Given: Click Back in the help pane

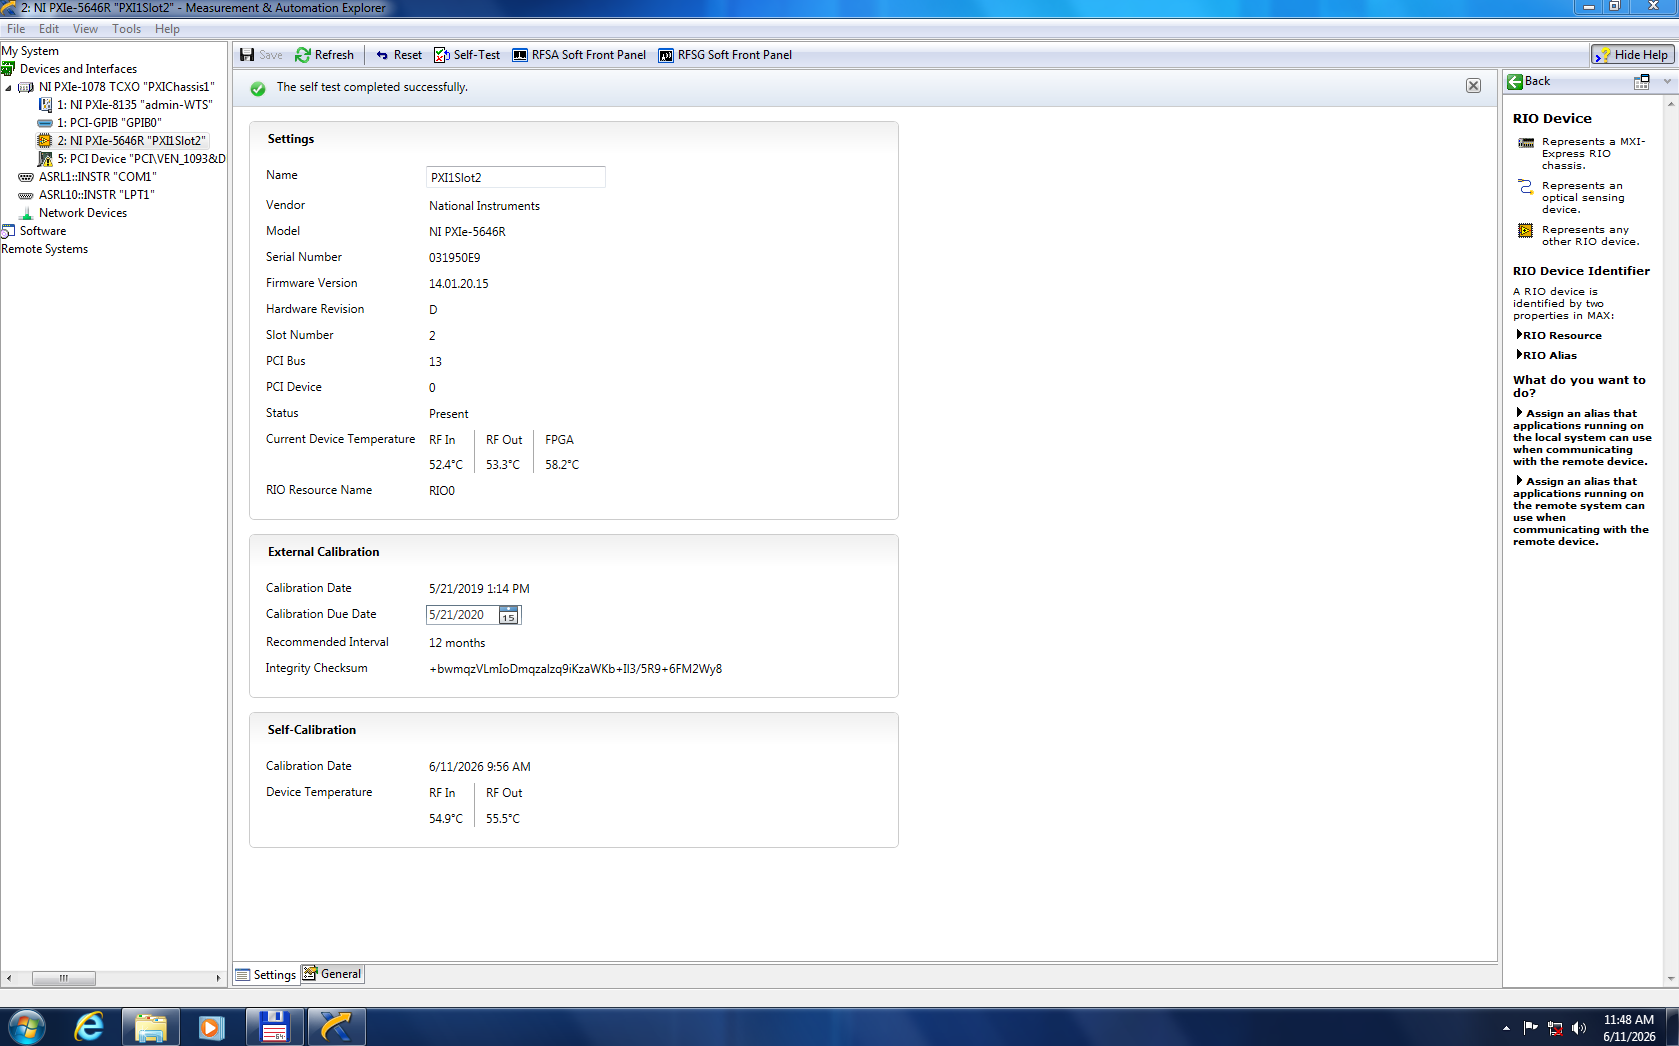Looking at the screenshot, I should pos(1529,81).
